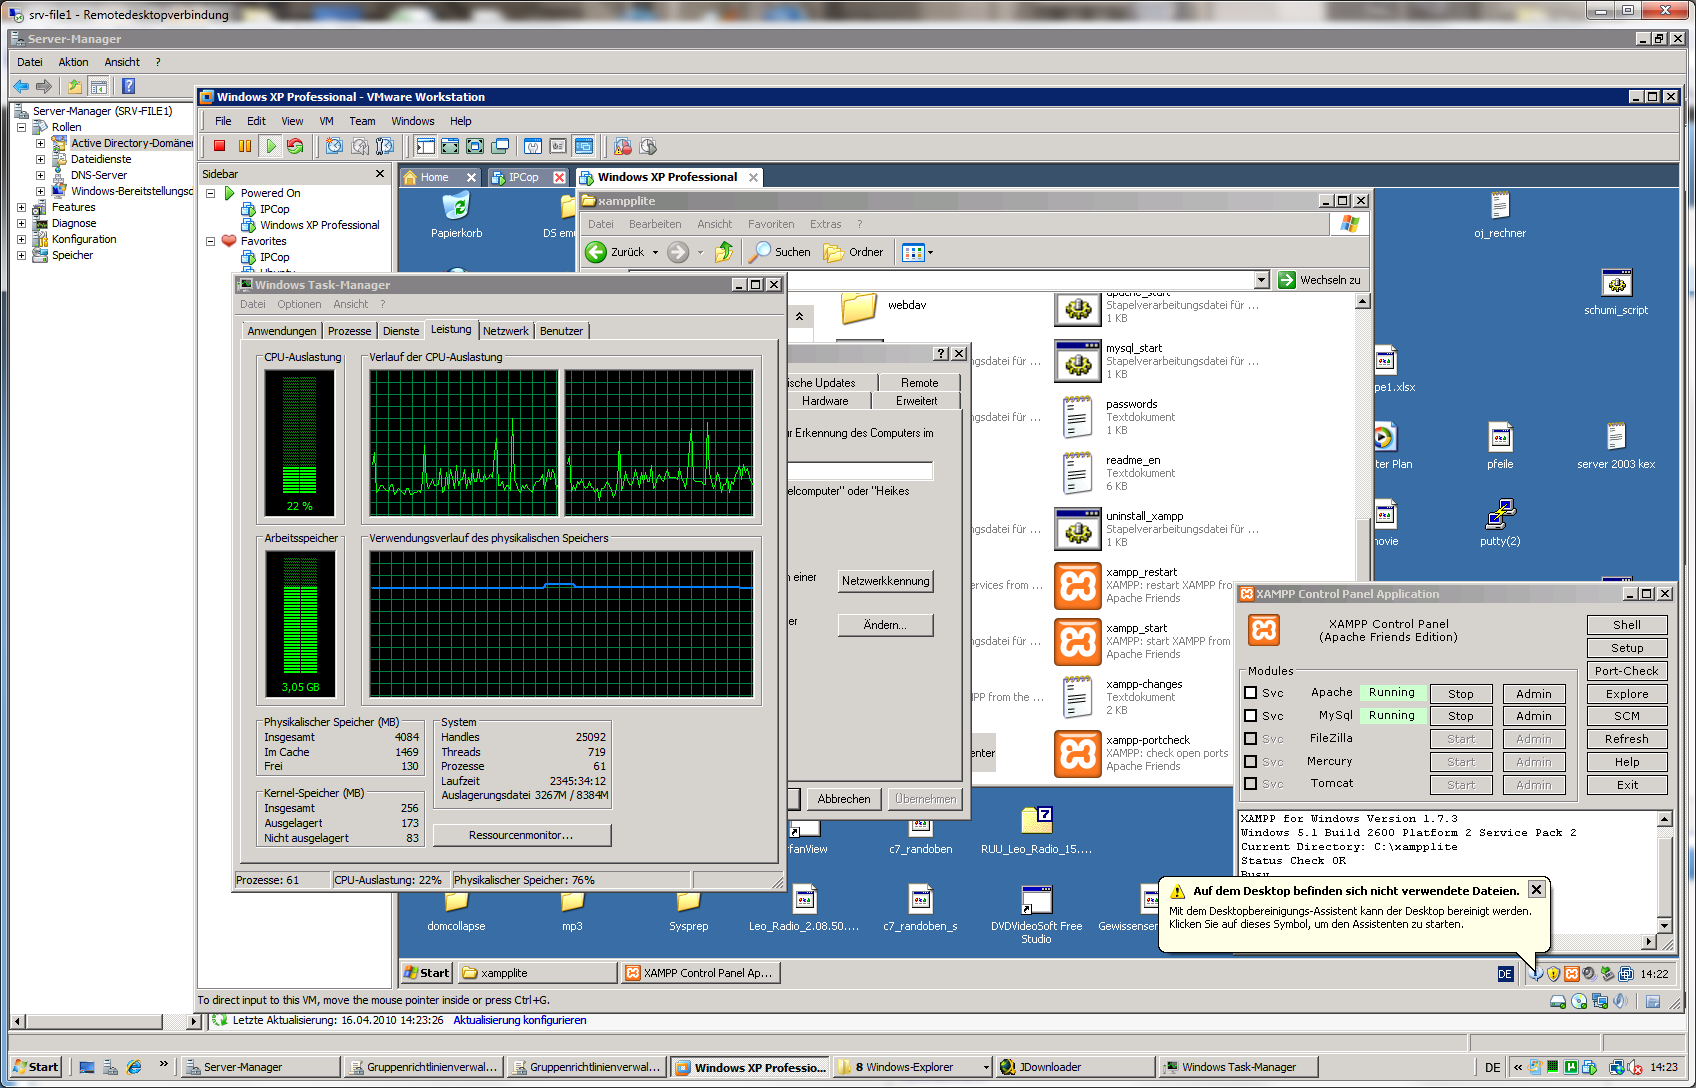This screenshot has width=1696, height=1088.
Task: Enable the MySql Svc checkbox
Action: [x=1250, y=716]
